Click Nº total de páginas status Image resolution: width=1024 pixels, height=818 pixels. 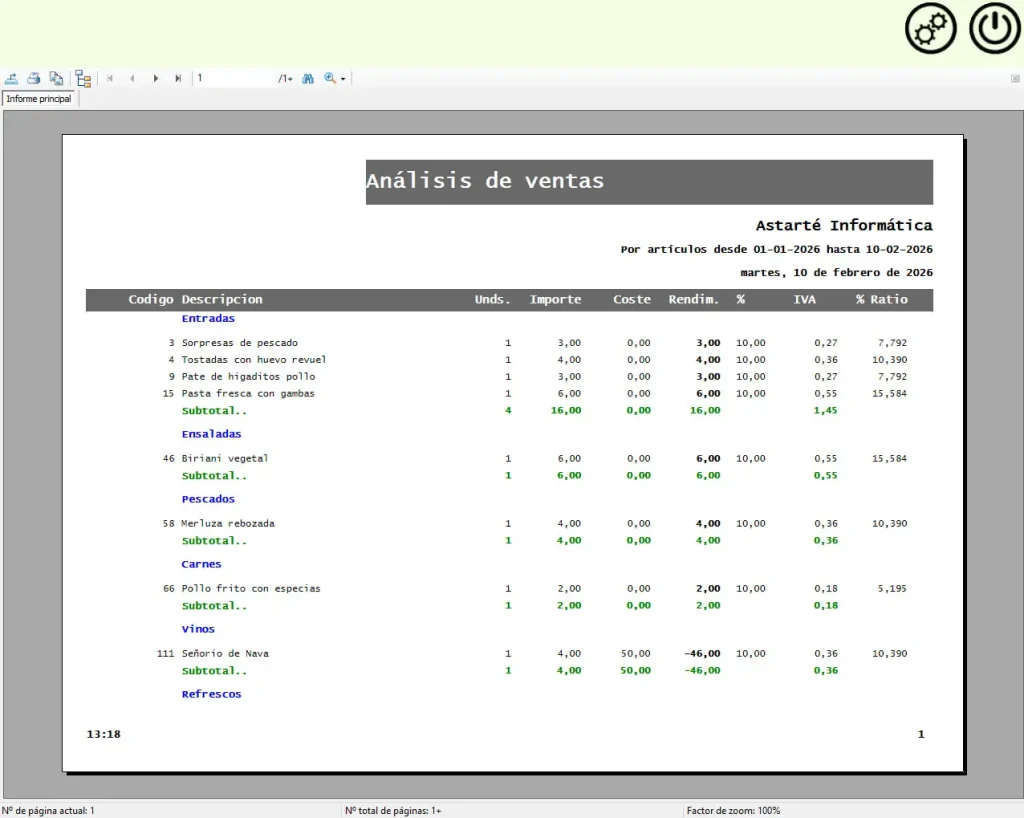(x=393, y=811)
